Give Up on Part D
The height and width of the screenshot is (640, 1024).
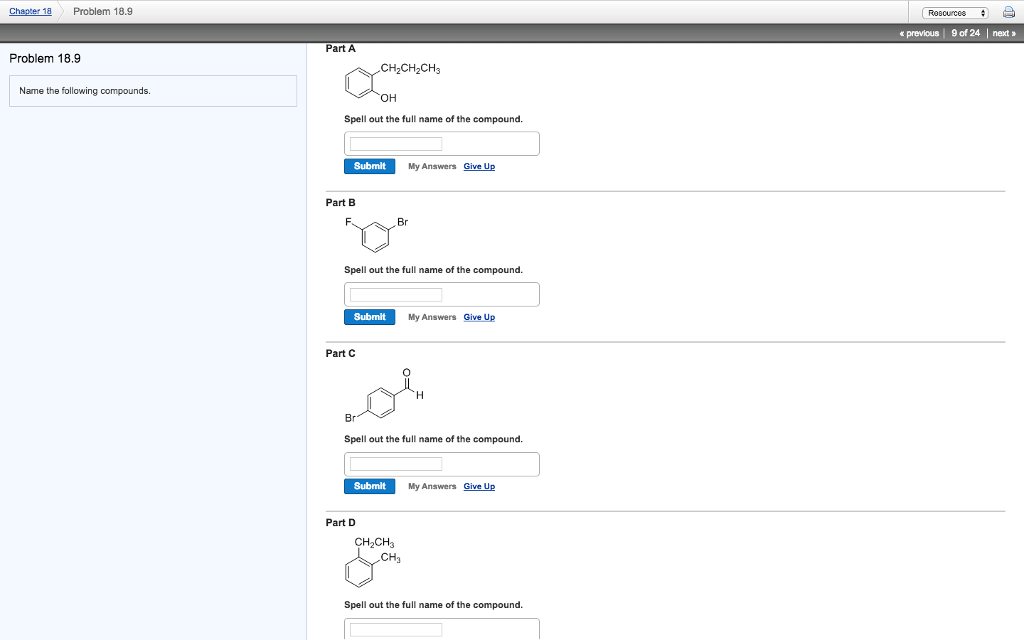click(x=479, y=639)
